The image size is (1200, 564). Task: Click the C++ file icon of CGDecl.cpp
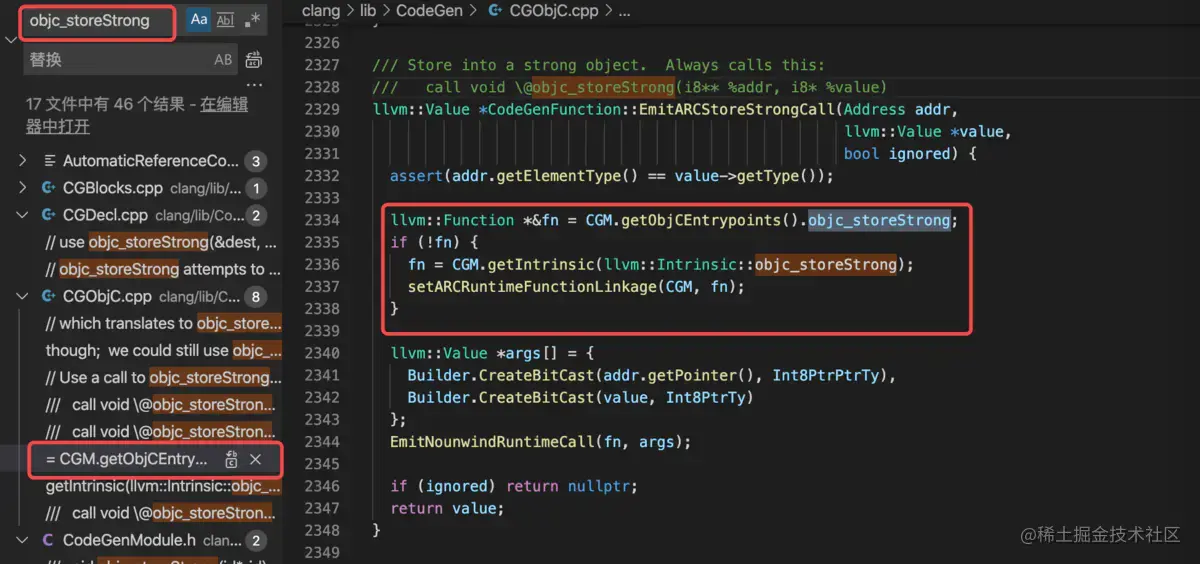click(49, 215)
